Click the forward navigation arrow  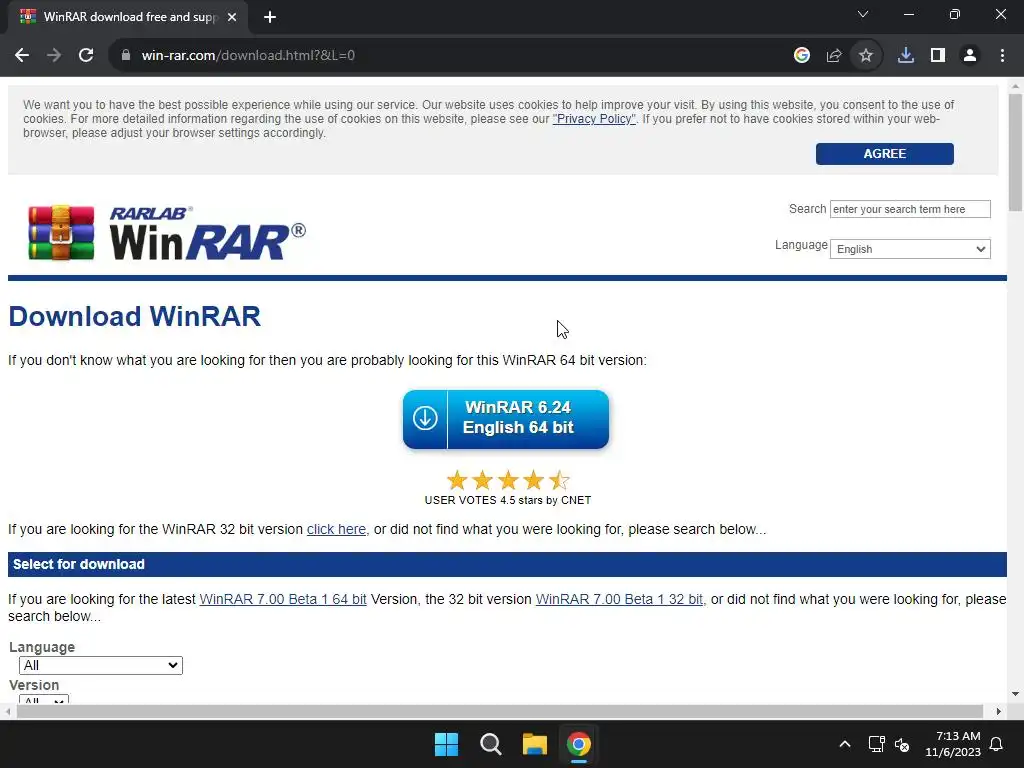pyautogui.click(x=54, y=56)
